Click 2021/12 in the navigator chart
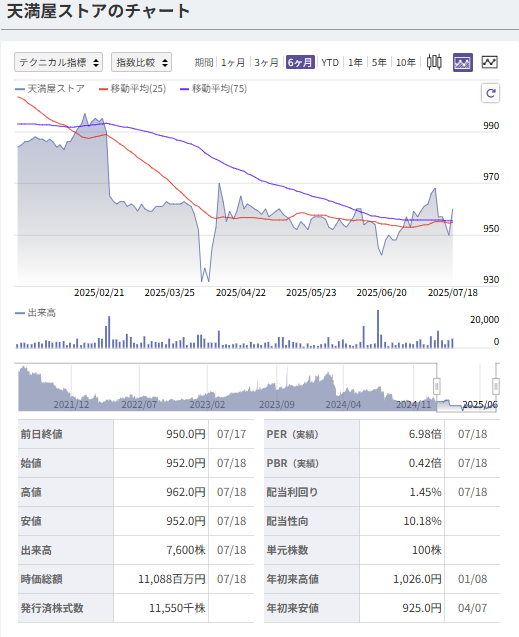Viewport: 519px width, 637px height. click(71, 405)
